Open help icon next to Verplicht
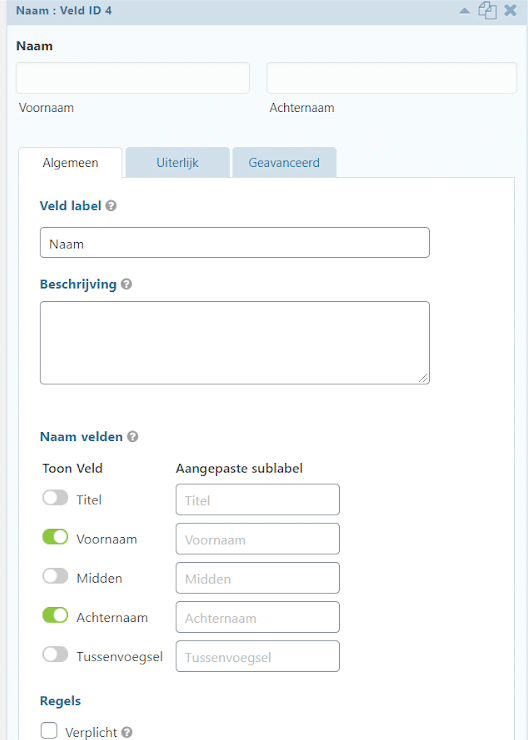The width and height of the screenshot is (528, 740). (127, 732)
